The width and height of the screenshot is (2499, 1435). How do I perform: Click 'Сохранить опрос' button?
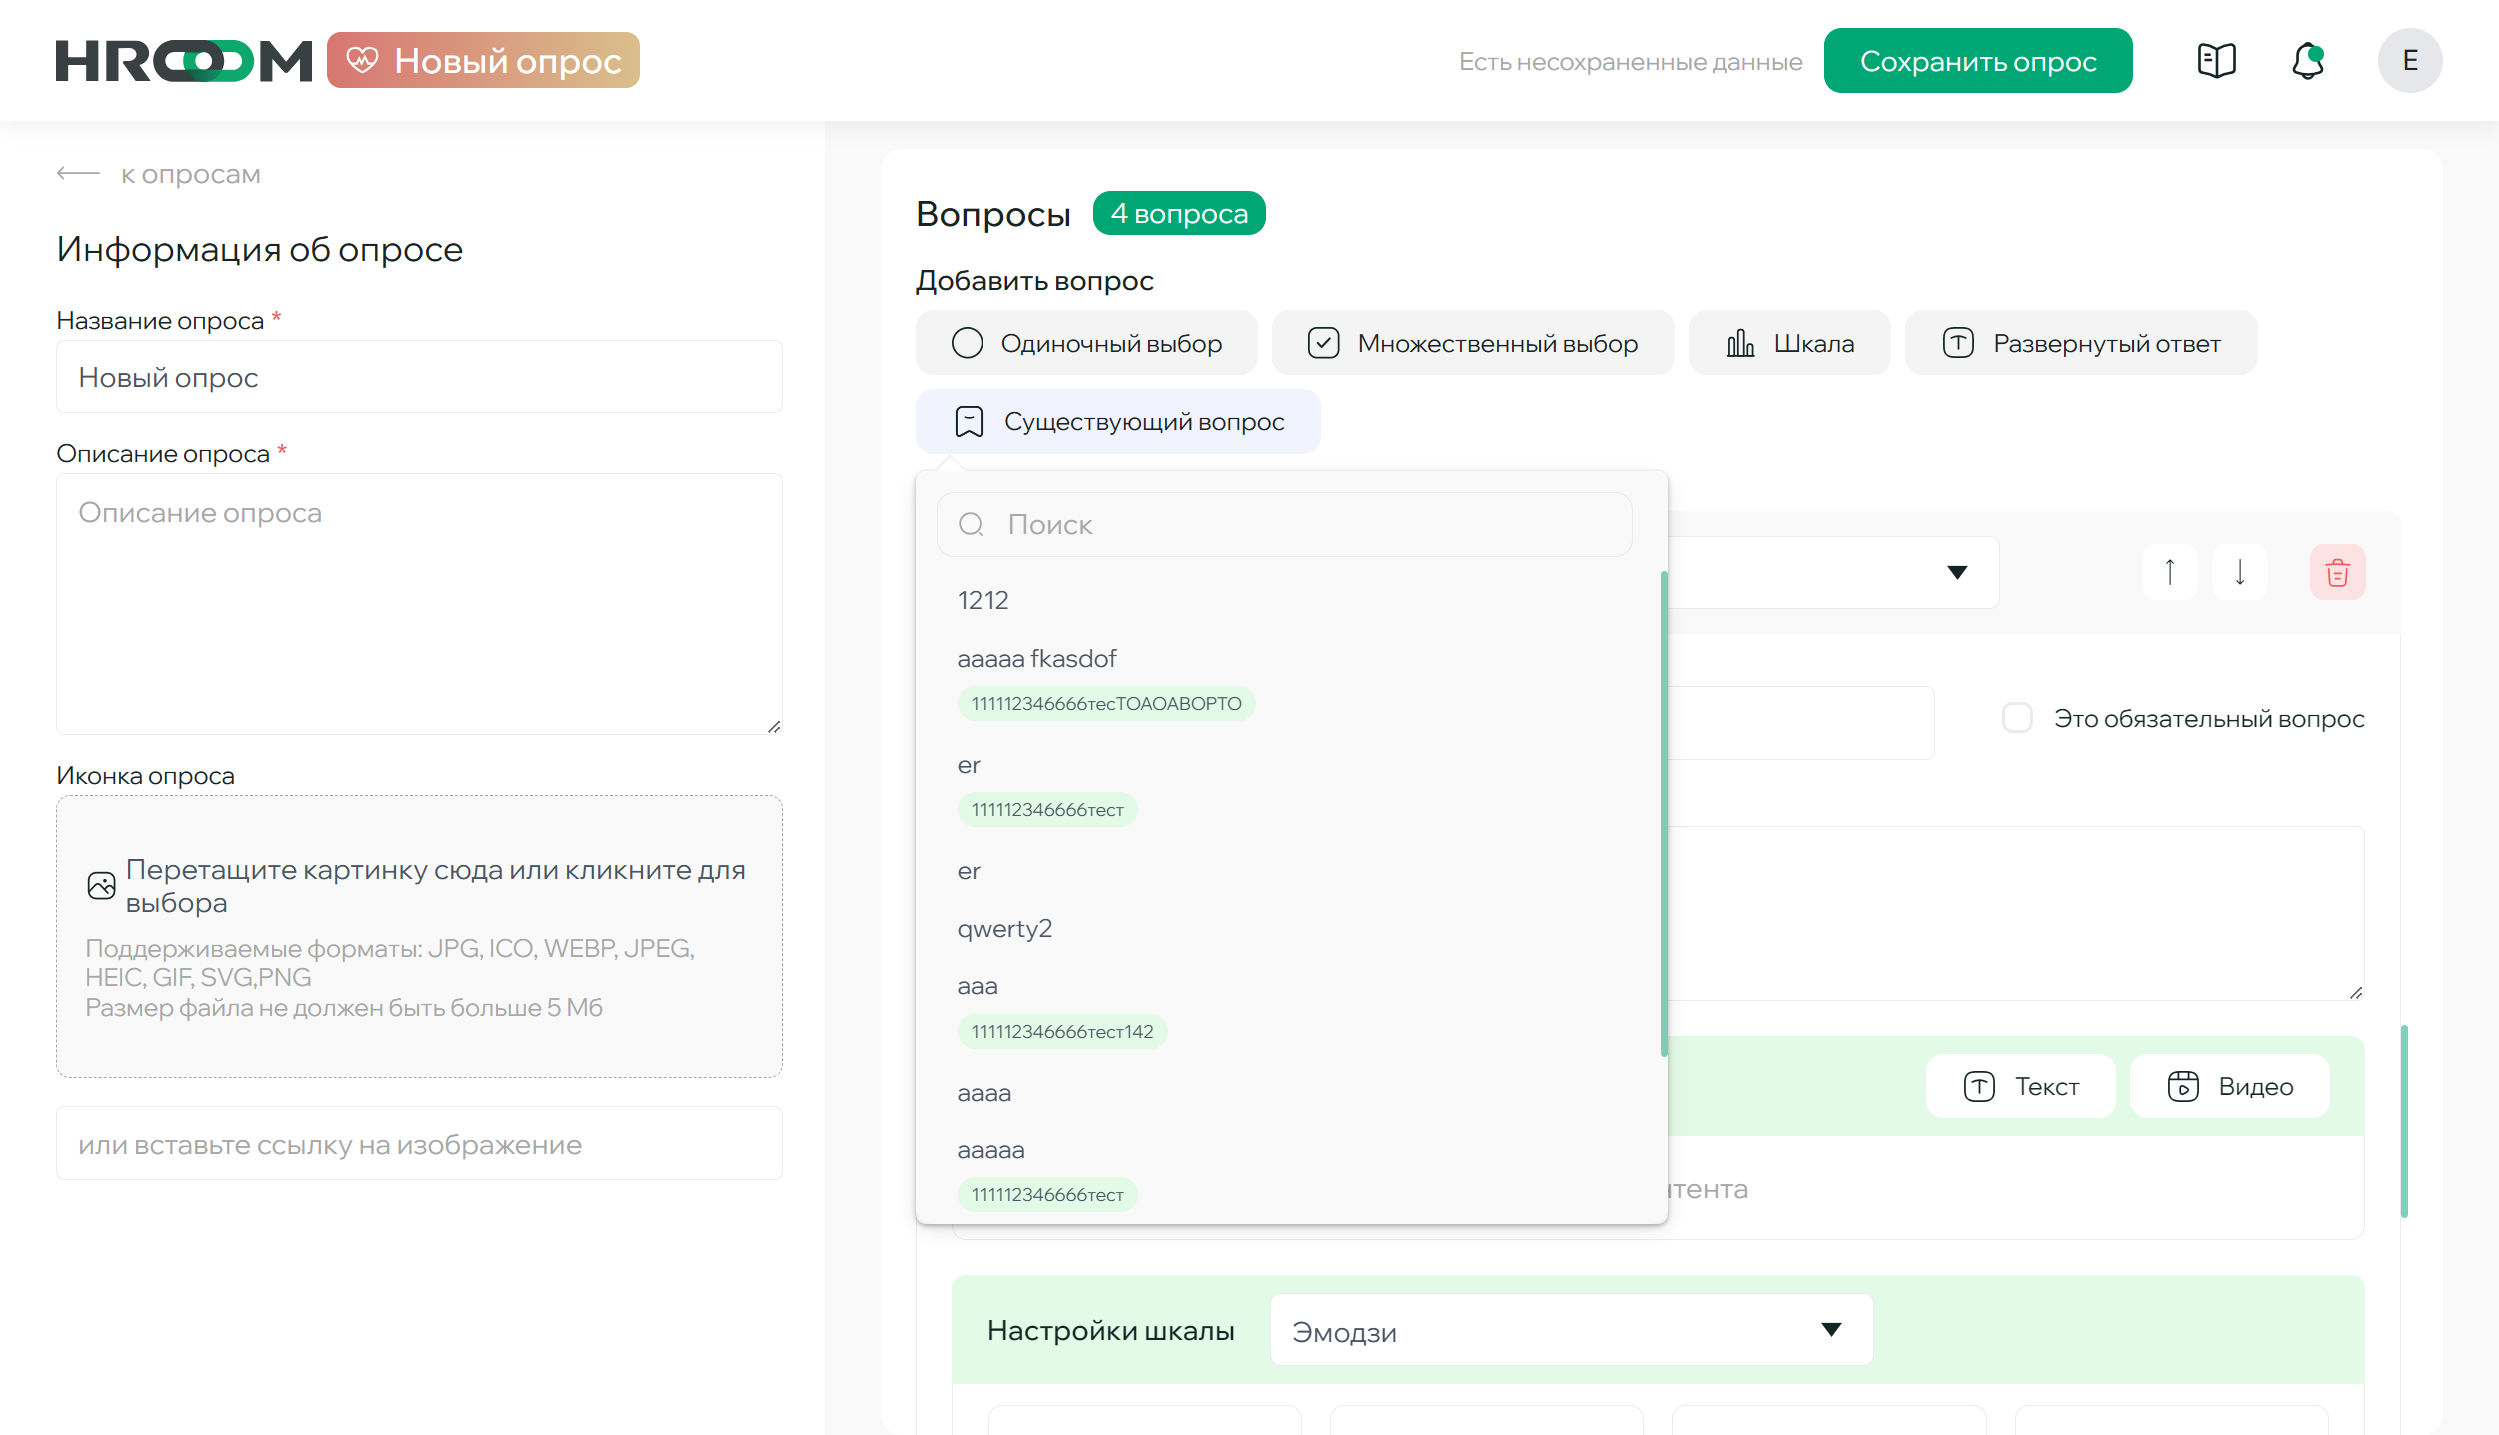1977,61
